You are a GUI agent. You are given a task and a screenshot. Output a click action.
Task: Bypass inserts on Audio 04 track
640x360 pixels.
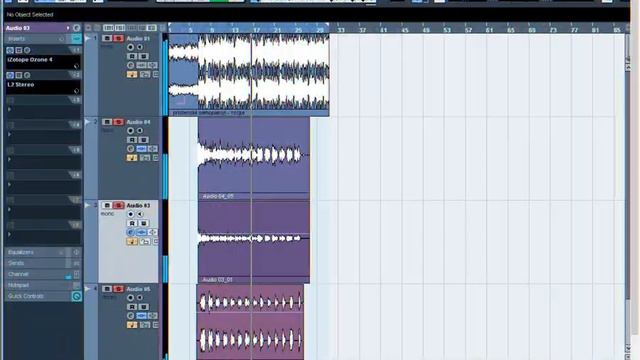click(141, 149)
